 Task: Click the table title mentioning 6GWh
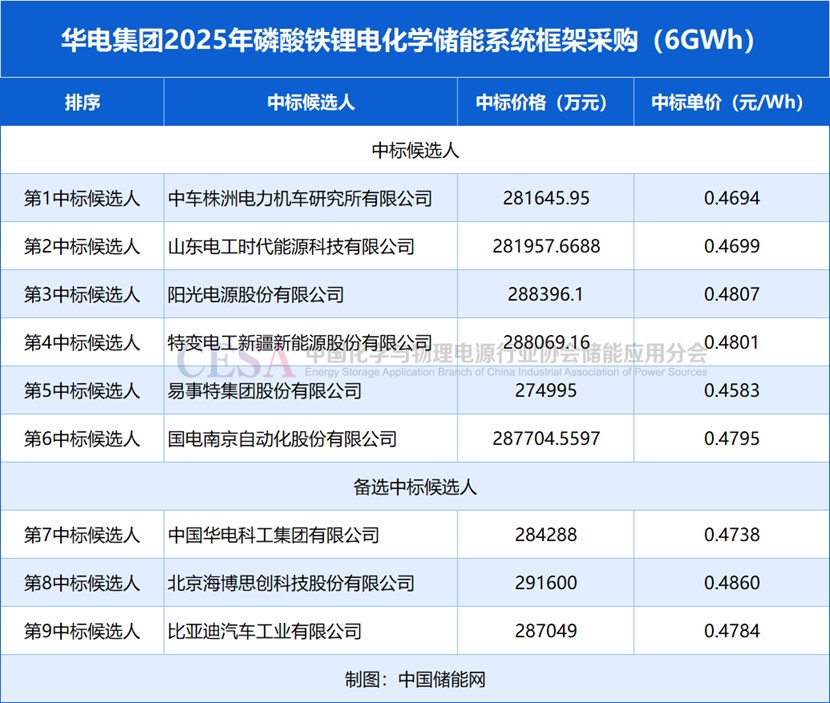[x=414, y=40]
